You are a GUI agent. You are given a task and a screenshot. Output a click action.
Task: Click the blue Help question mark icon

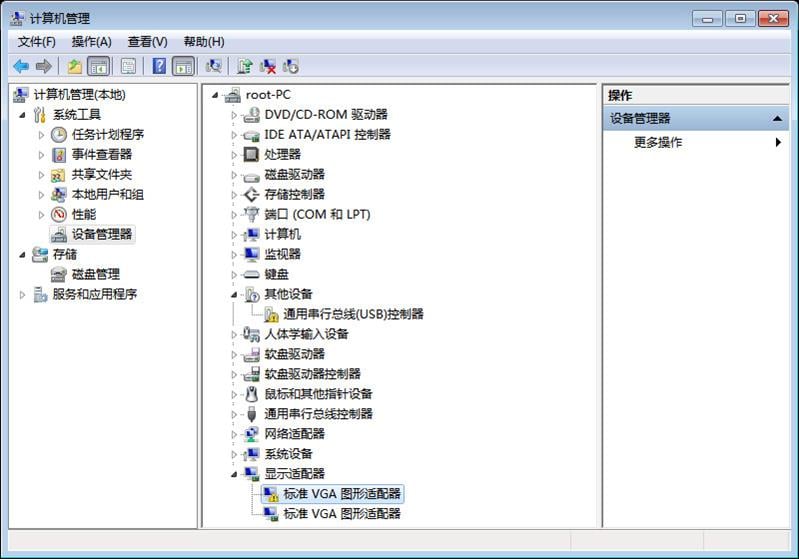click(x=159, y=66)
